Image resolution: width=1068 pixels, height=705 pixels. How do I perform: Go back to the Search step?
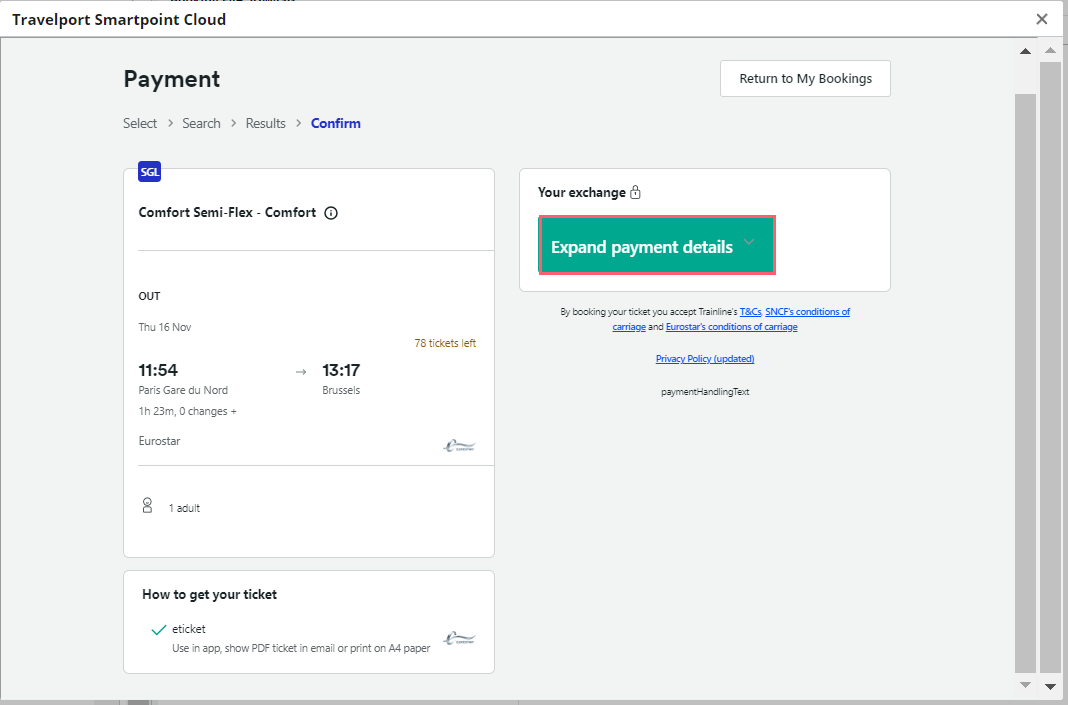pyautogui.click(x=201, y=123)
